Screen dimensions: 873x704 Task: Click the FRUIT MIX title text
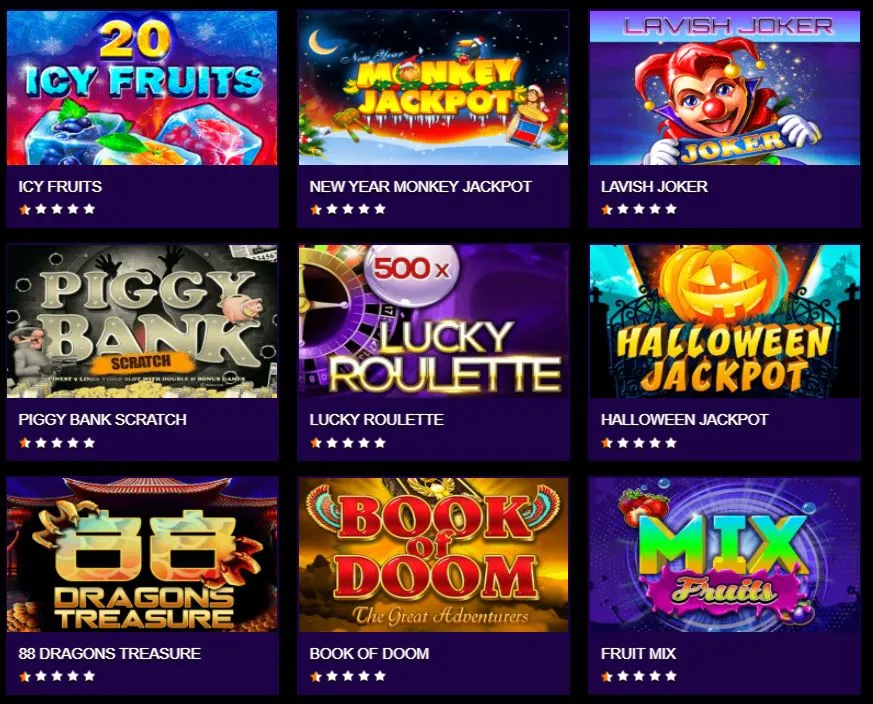pos(638,653)
